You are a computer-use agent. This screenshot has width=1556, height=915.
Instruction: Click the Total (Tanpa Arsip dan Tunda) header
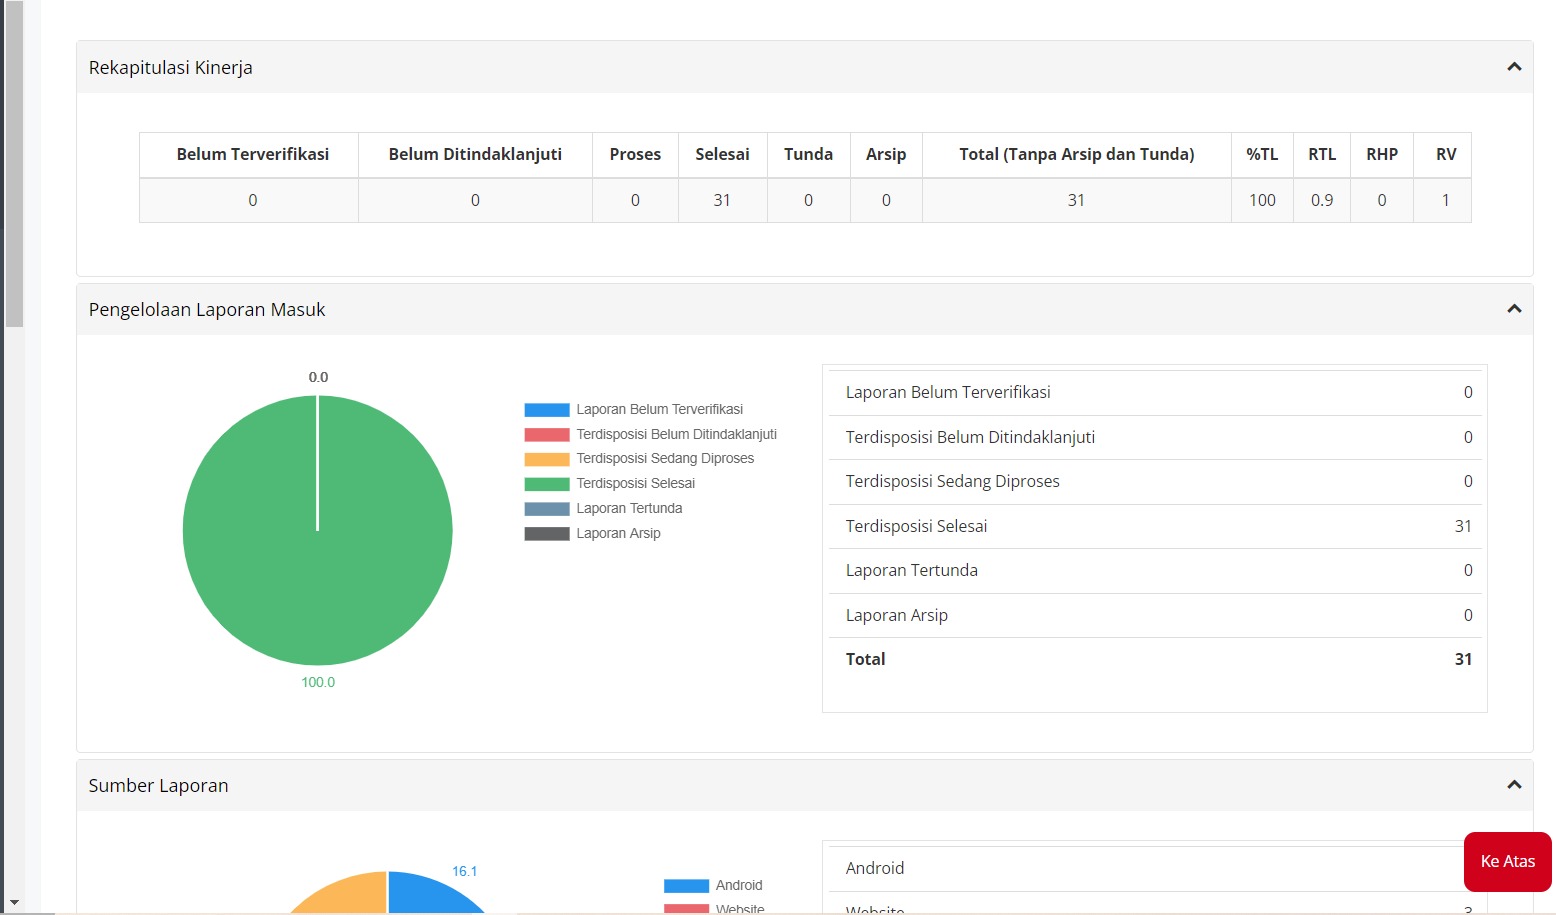pyautogui.click(x=1076, y=154)
